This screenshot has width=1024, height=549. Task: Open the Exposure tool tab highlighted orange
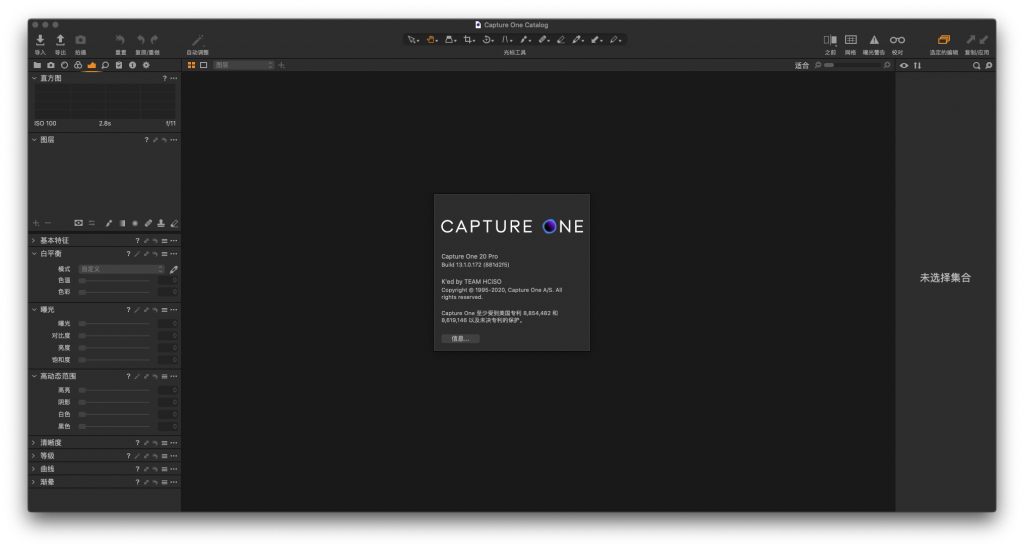coord(91,65)
